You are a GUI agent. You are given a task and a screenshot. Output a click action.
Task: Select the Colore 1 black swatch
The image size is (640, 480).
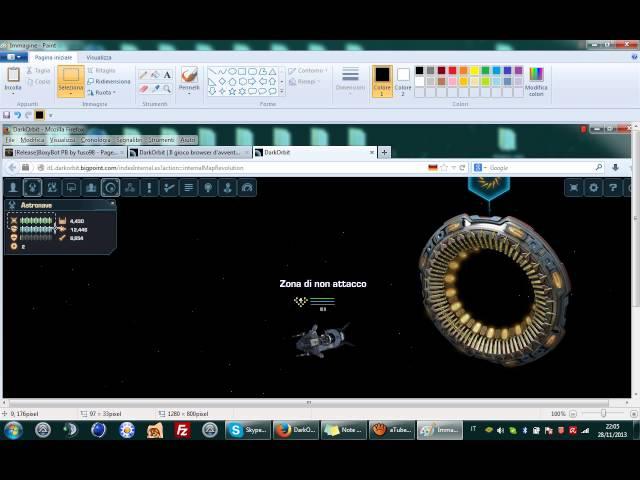[x=382, y=81]
